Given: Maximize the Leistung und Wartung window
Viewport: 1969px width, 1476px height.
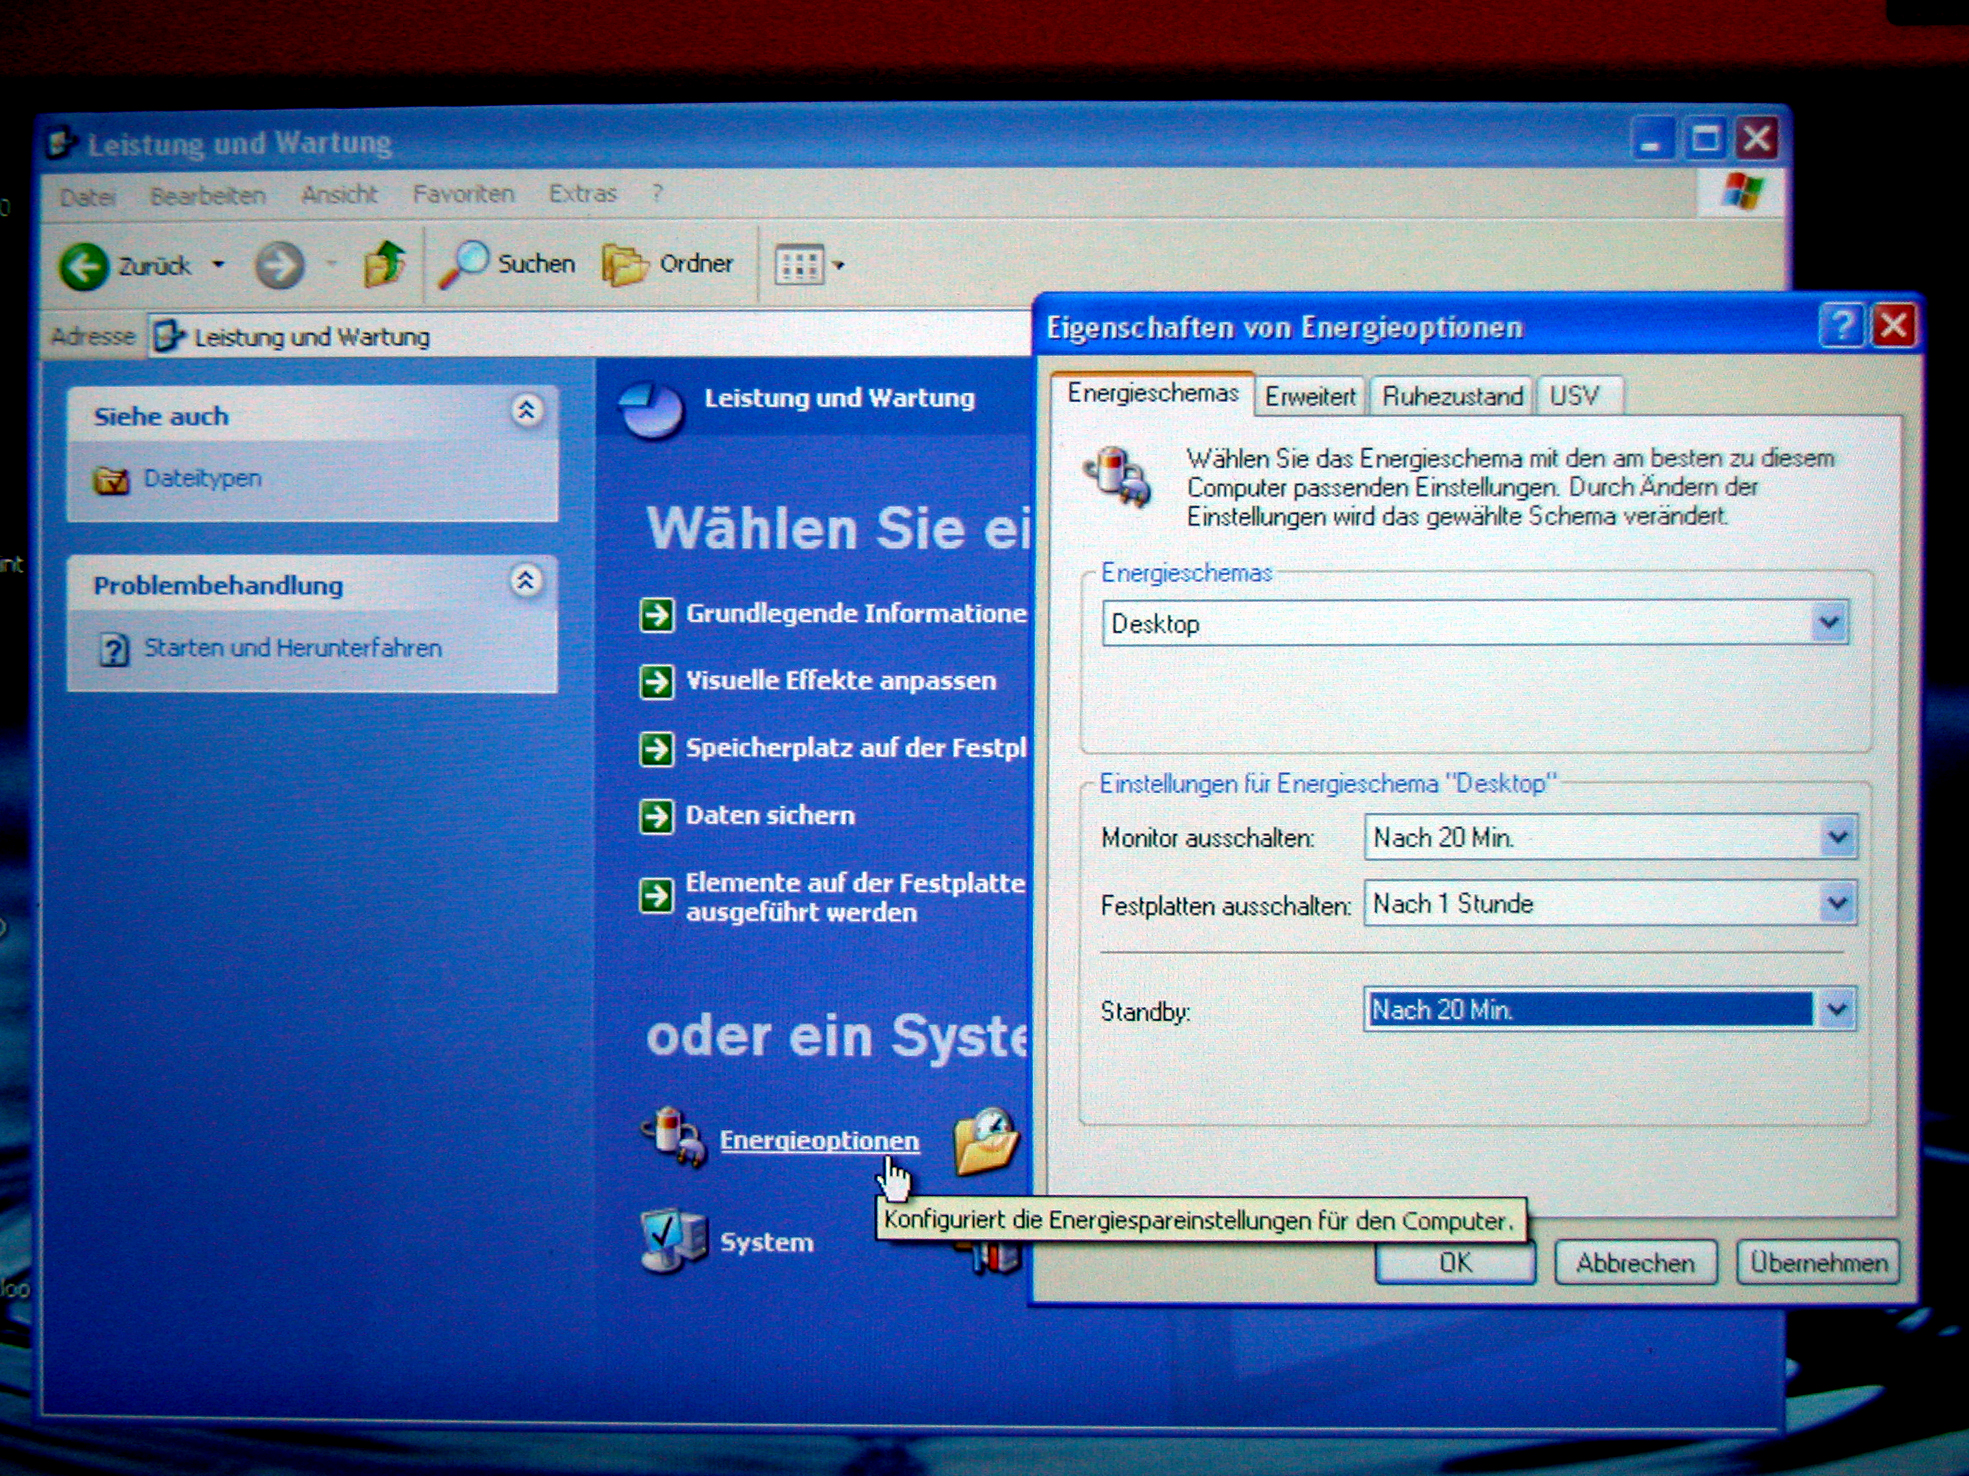Looking at the screenshot, I should tap(1705, 138).
